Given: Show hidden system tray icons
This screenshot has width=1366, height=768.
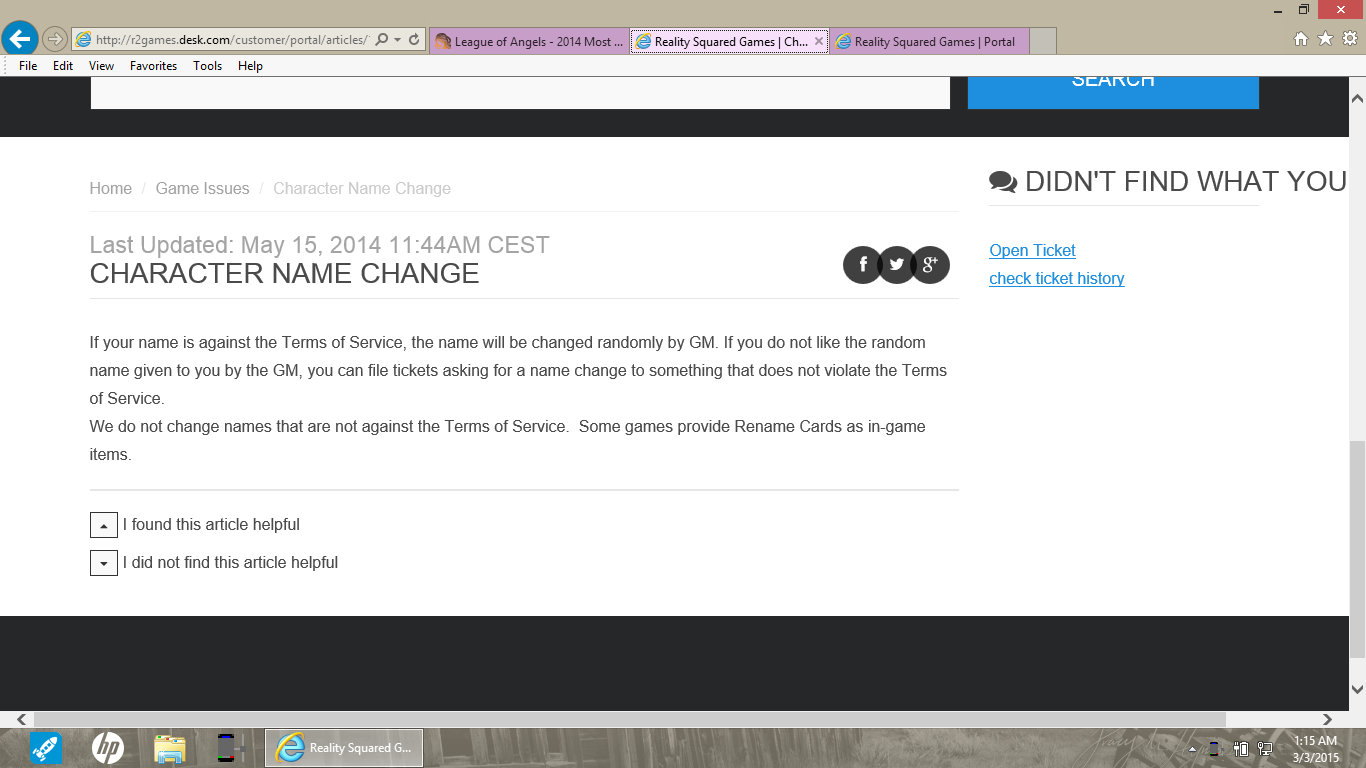Looking at the screenshot, I should pyautogui.click(x=1192, y=749).
